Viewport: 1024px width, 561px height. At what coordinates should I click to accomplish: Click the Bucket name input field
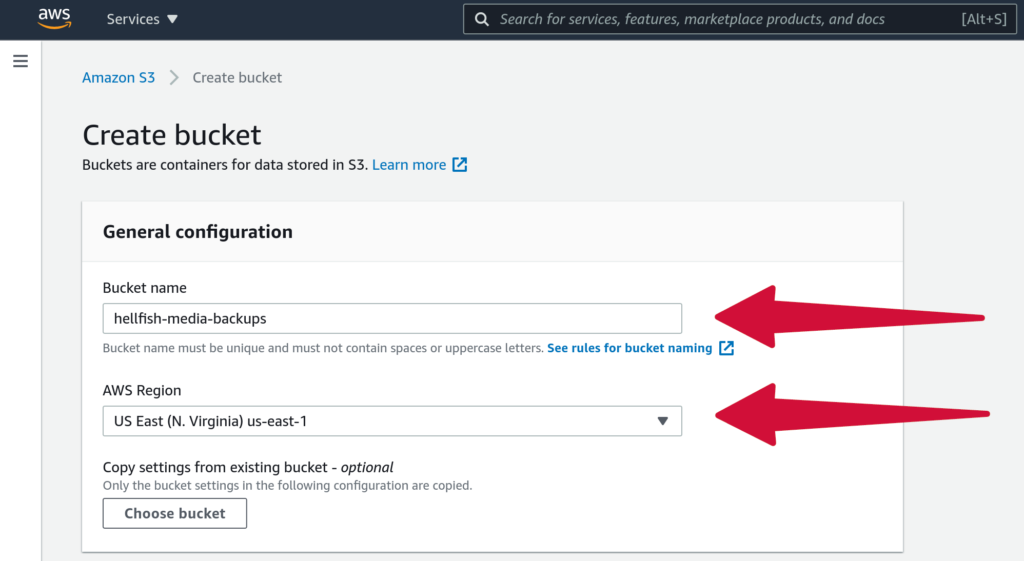[x=392, y=319]
